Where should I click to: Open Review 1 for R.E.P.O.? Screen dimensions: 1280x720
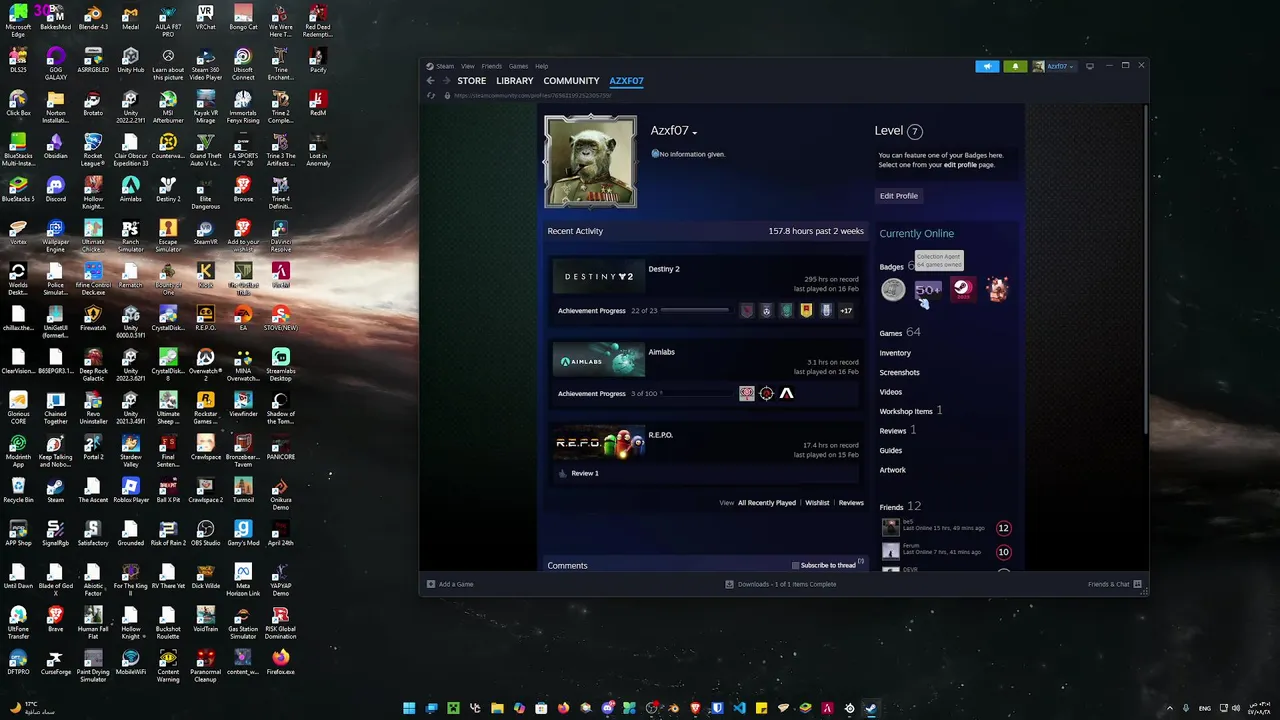(x=585, y=473)
